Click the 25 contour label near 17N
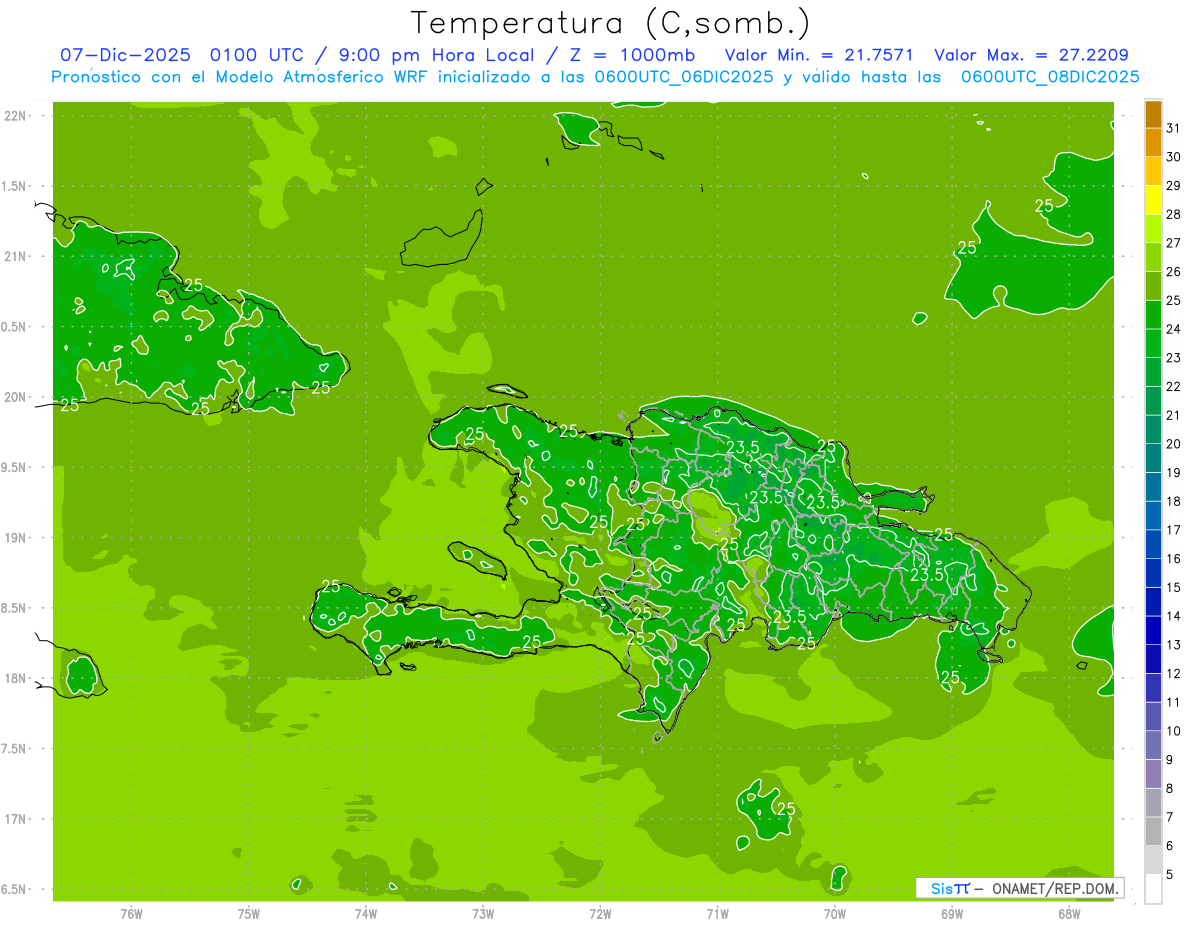This screenshot has width=1200, height=927. (786, 808)
